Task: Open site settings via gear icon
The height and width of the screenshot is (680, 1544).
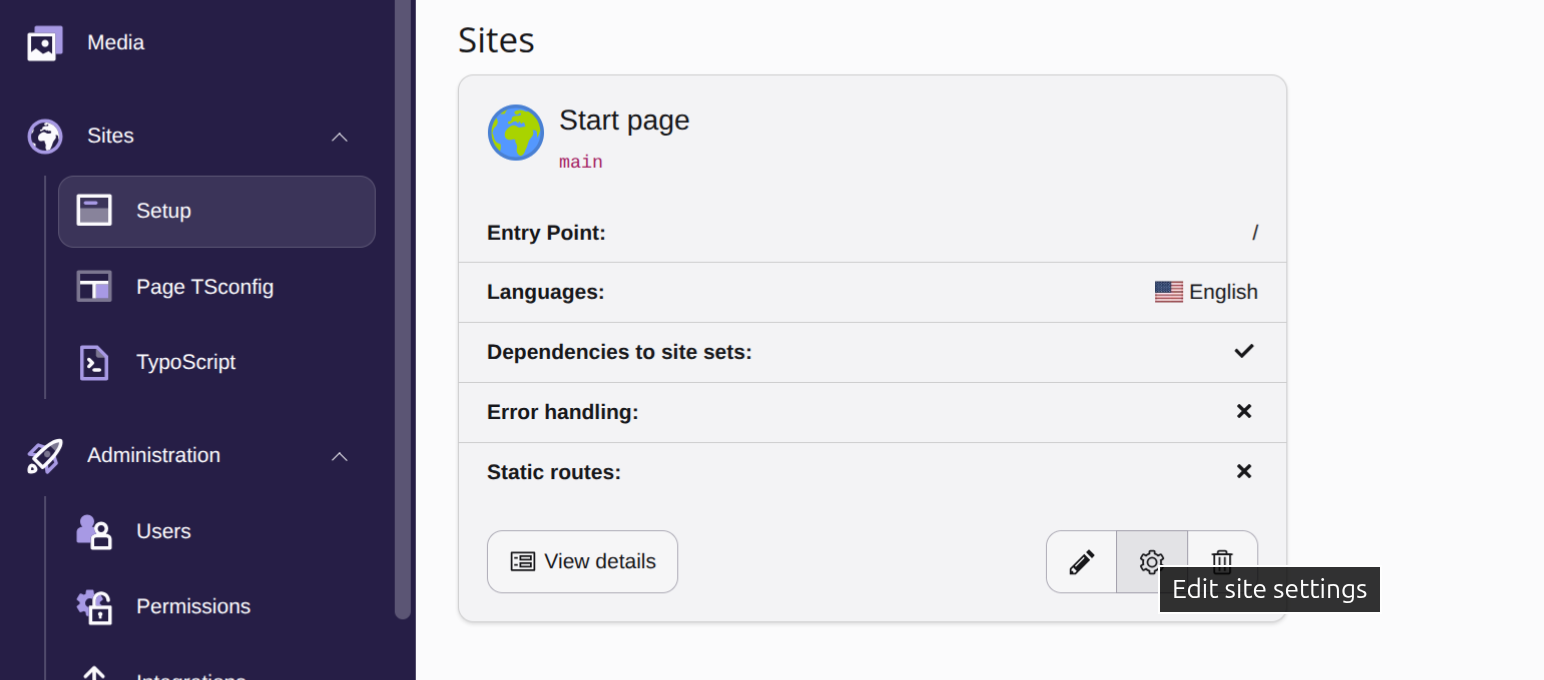Action: (x=1151, y=561)
